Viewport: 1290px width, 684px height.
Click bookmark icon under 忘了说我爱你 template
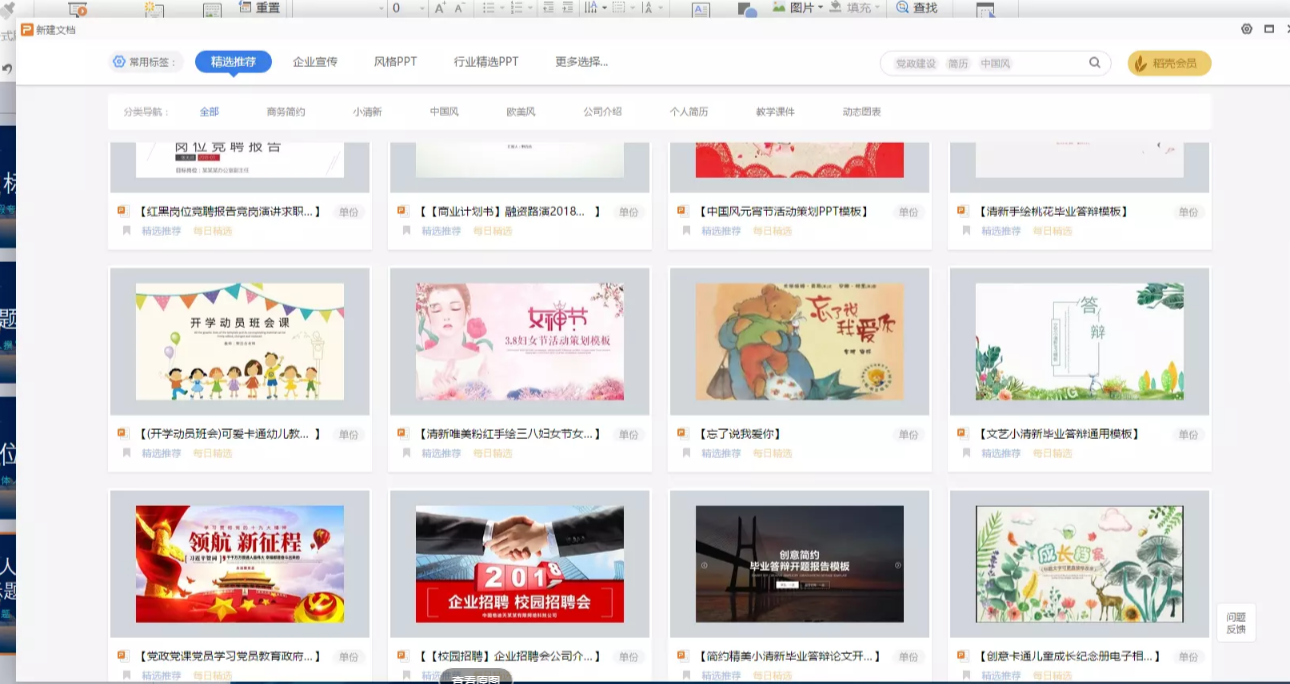tap(686, 453)
